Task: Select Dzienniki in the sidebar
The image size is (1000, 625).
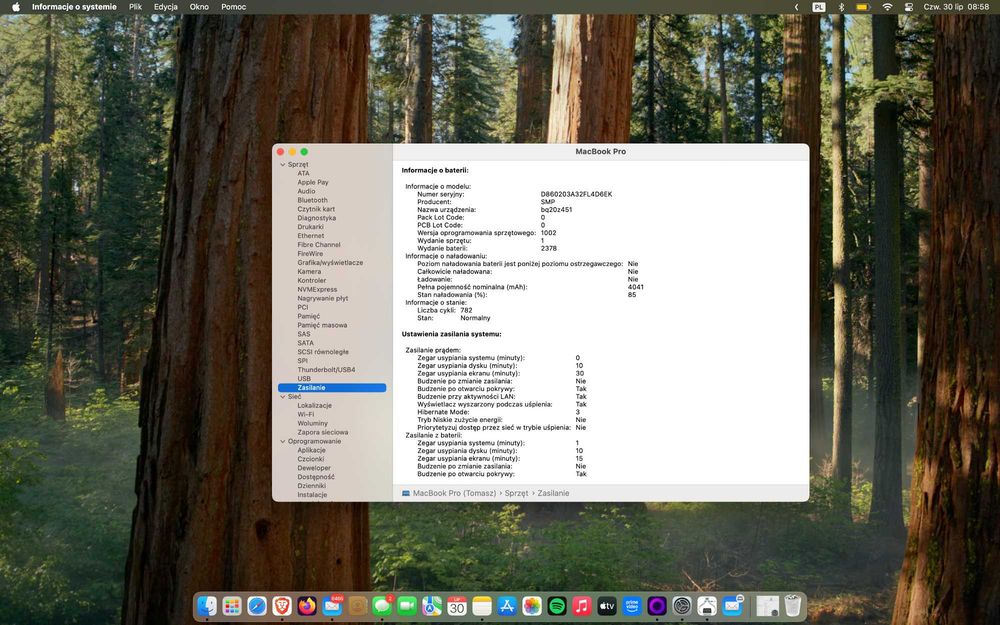Action: 311,486
